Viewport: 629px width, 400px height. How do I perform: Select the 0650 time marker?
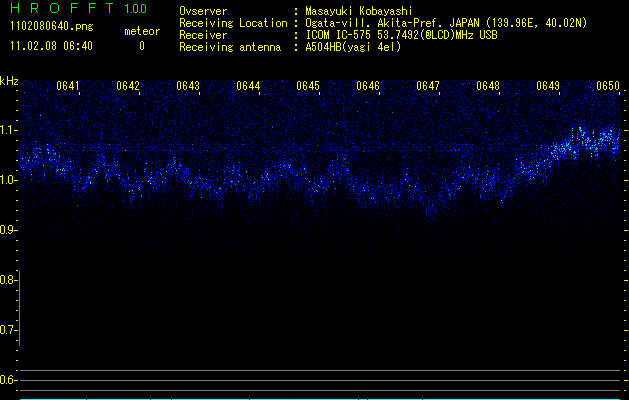(608, 86)
